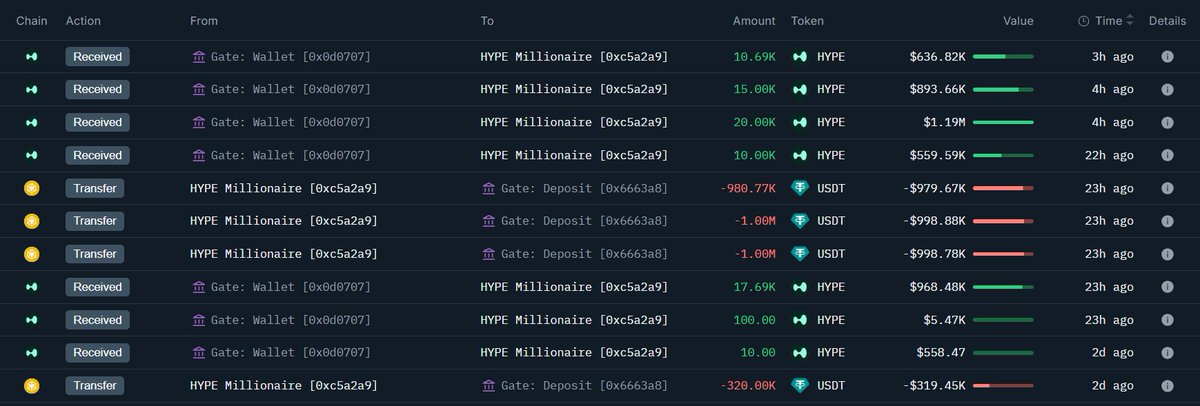
Task: Click Received badge in $893.66K row
Action: click(x=97, y=90)
